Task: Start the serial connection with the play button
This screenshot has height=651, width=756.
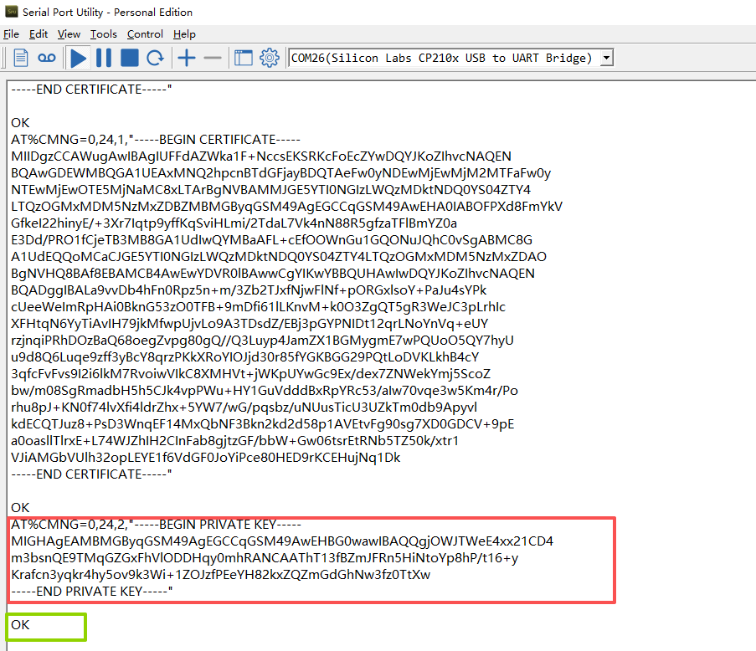Action: coord(78,58)
